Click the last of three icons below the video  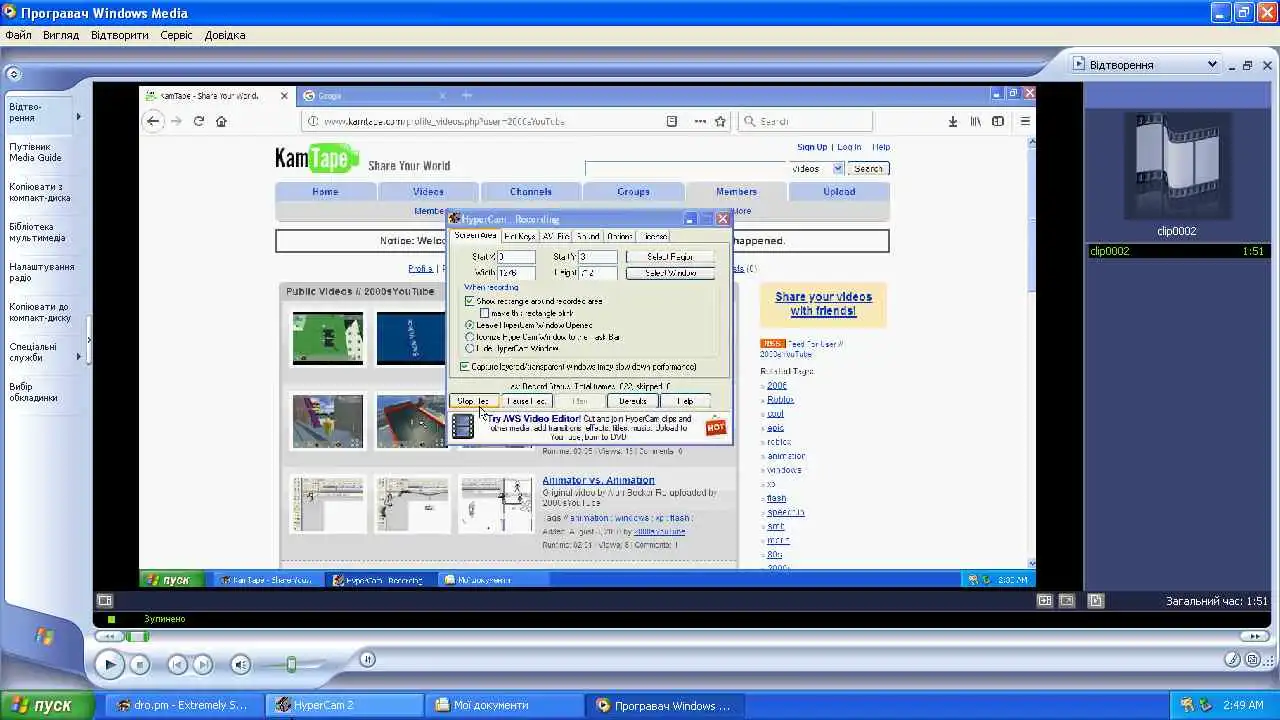(1096, 601)
